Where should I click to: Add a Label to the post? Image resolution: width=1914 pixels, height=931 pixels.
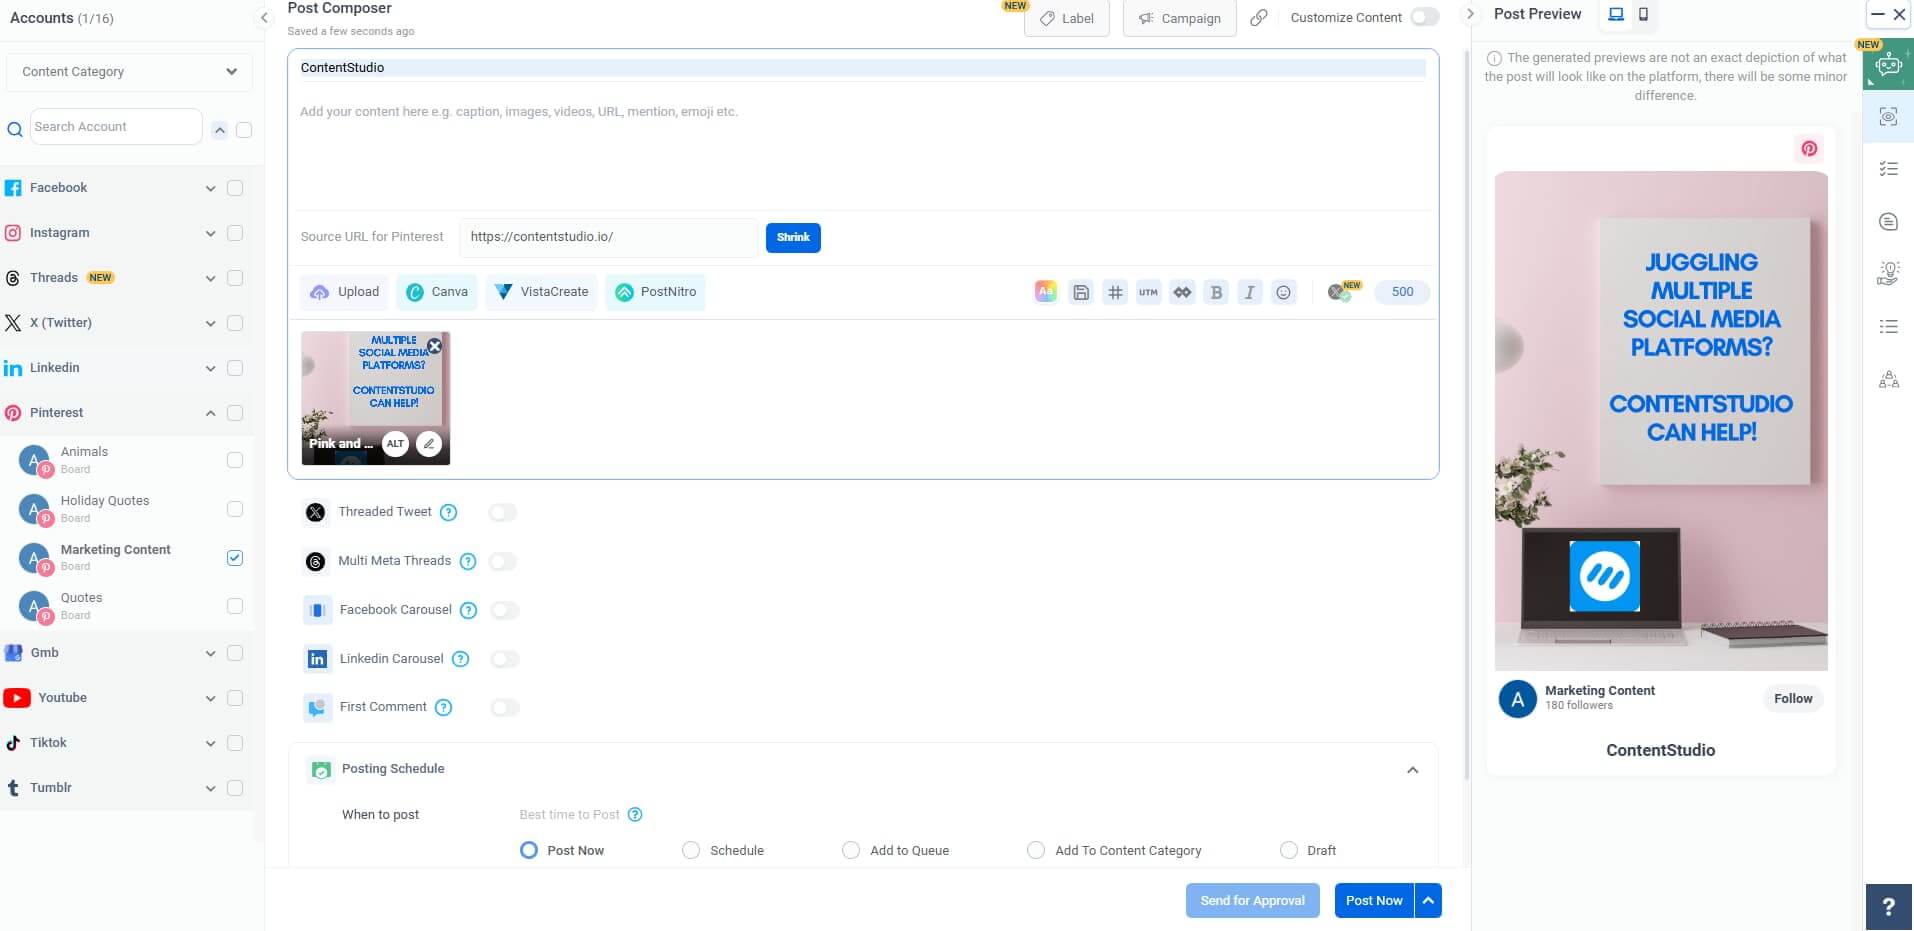1067,18
